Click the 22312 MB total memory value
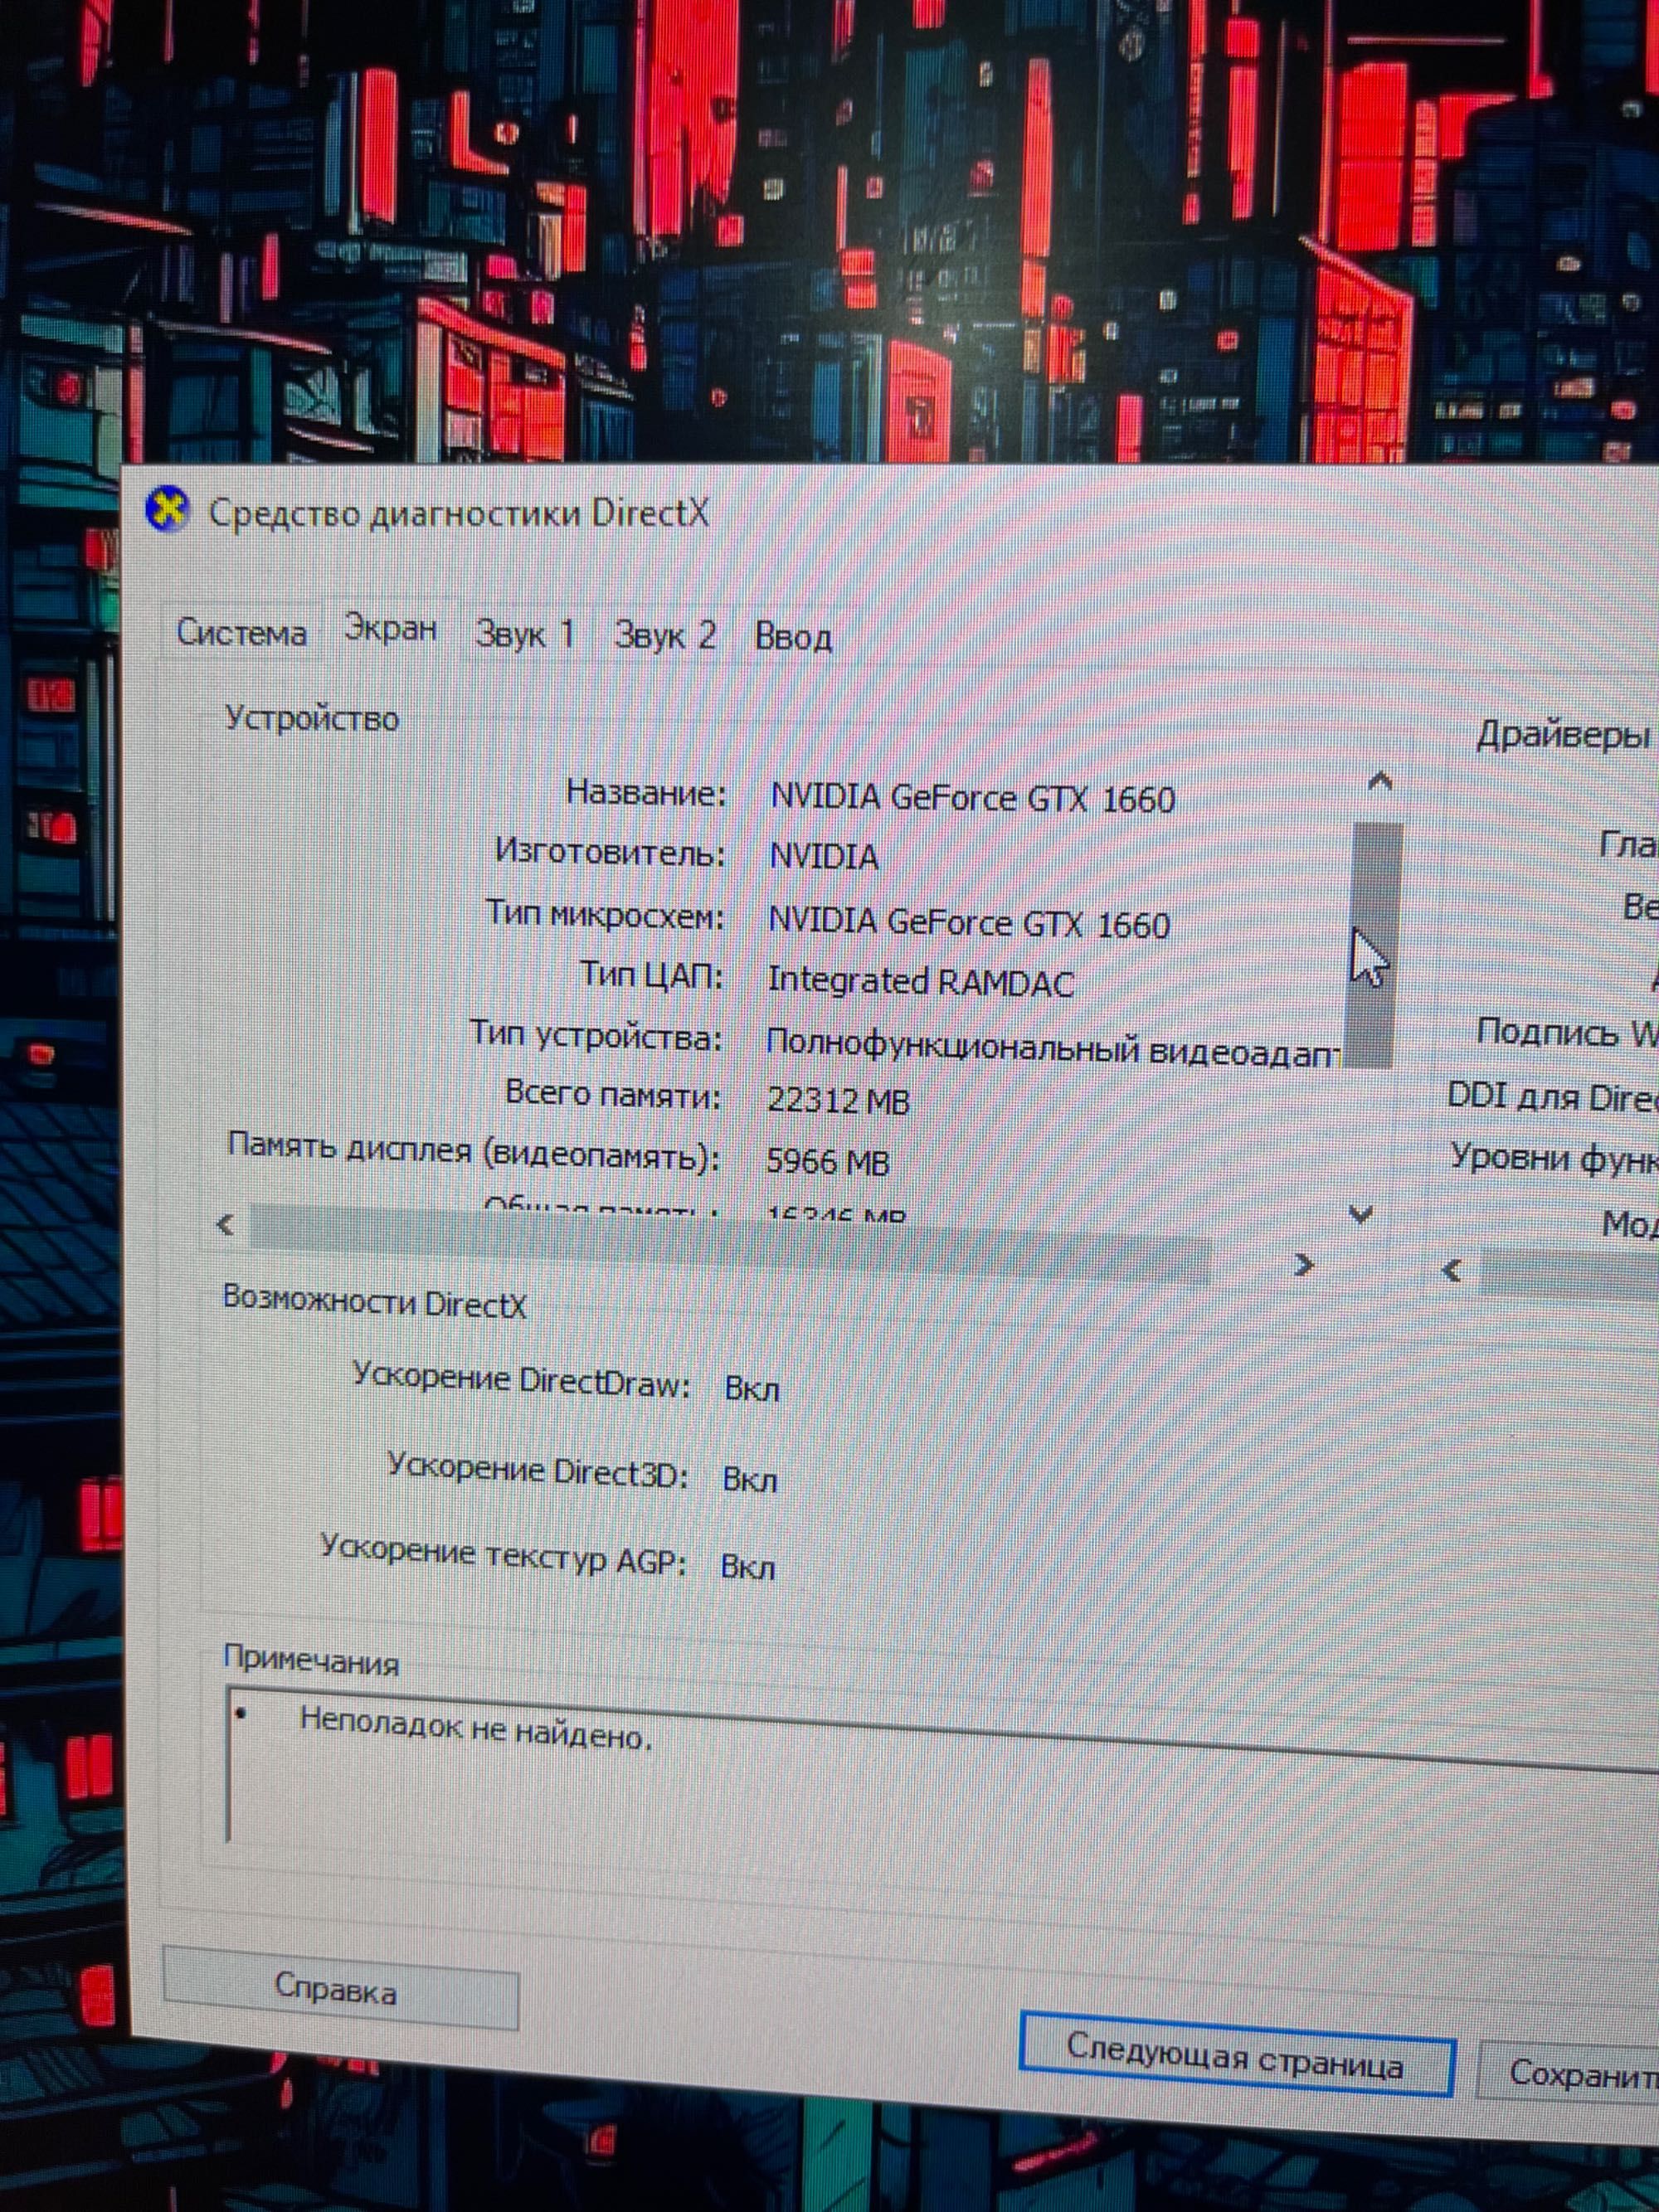Image resolution: width=1659 pixels, height=2212 pixels. pyautogui.click(x=838, y=1101)
